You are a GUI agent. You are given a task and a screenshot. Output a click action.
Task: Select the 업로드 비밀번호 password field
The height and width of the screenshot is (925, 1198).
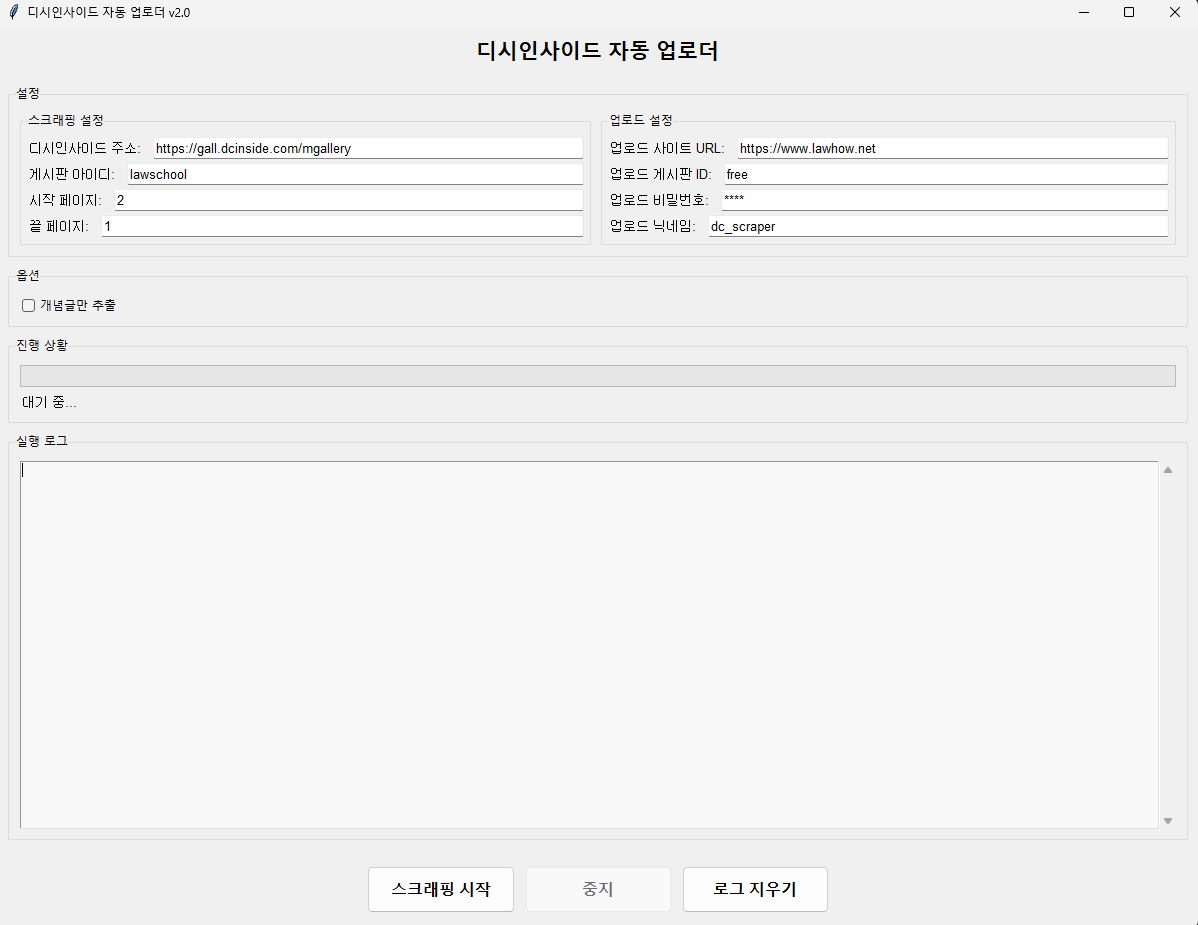pos(944,200)
